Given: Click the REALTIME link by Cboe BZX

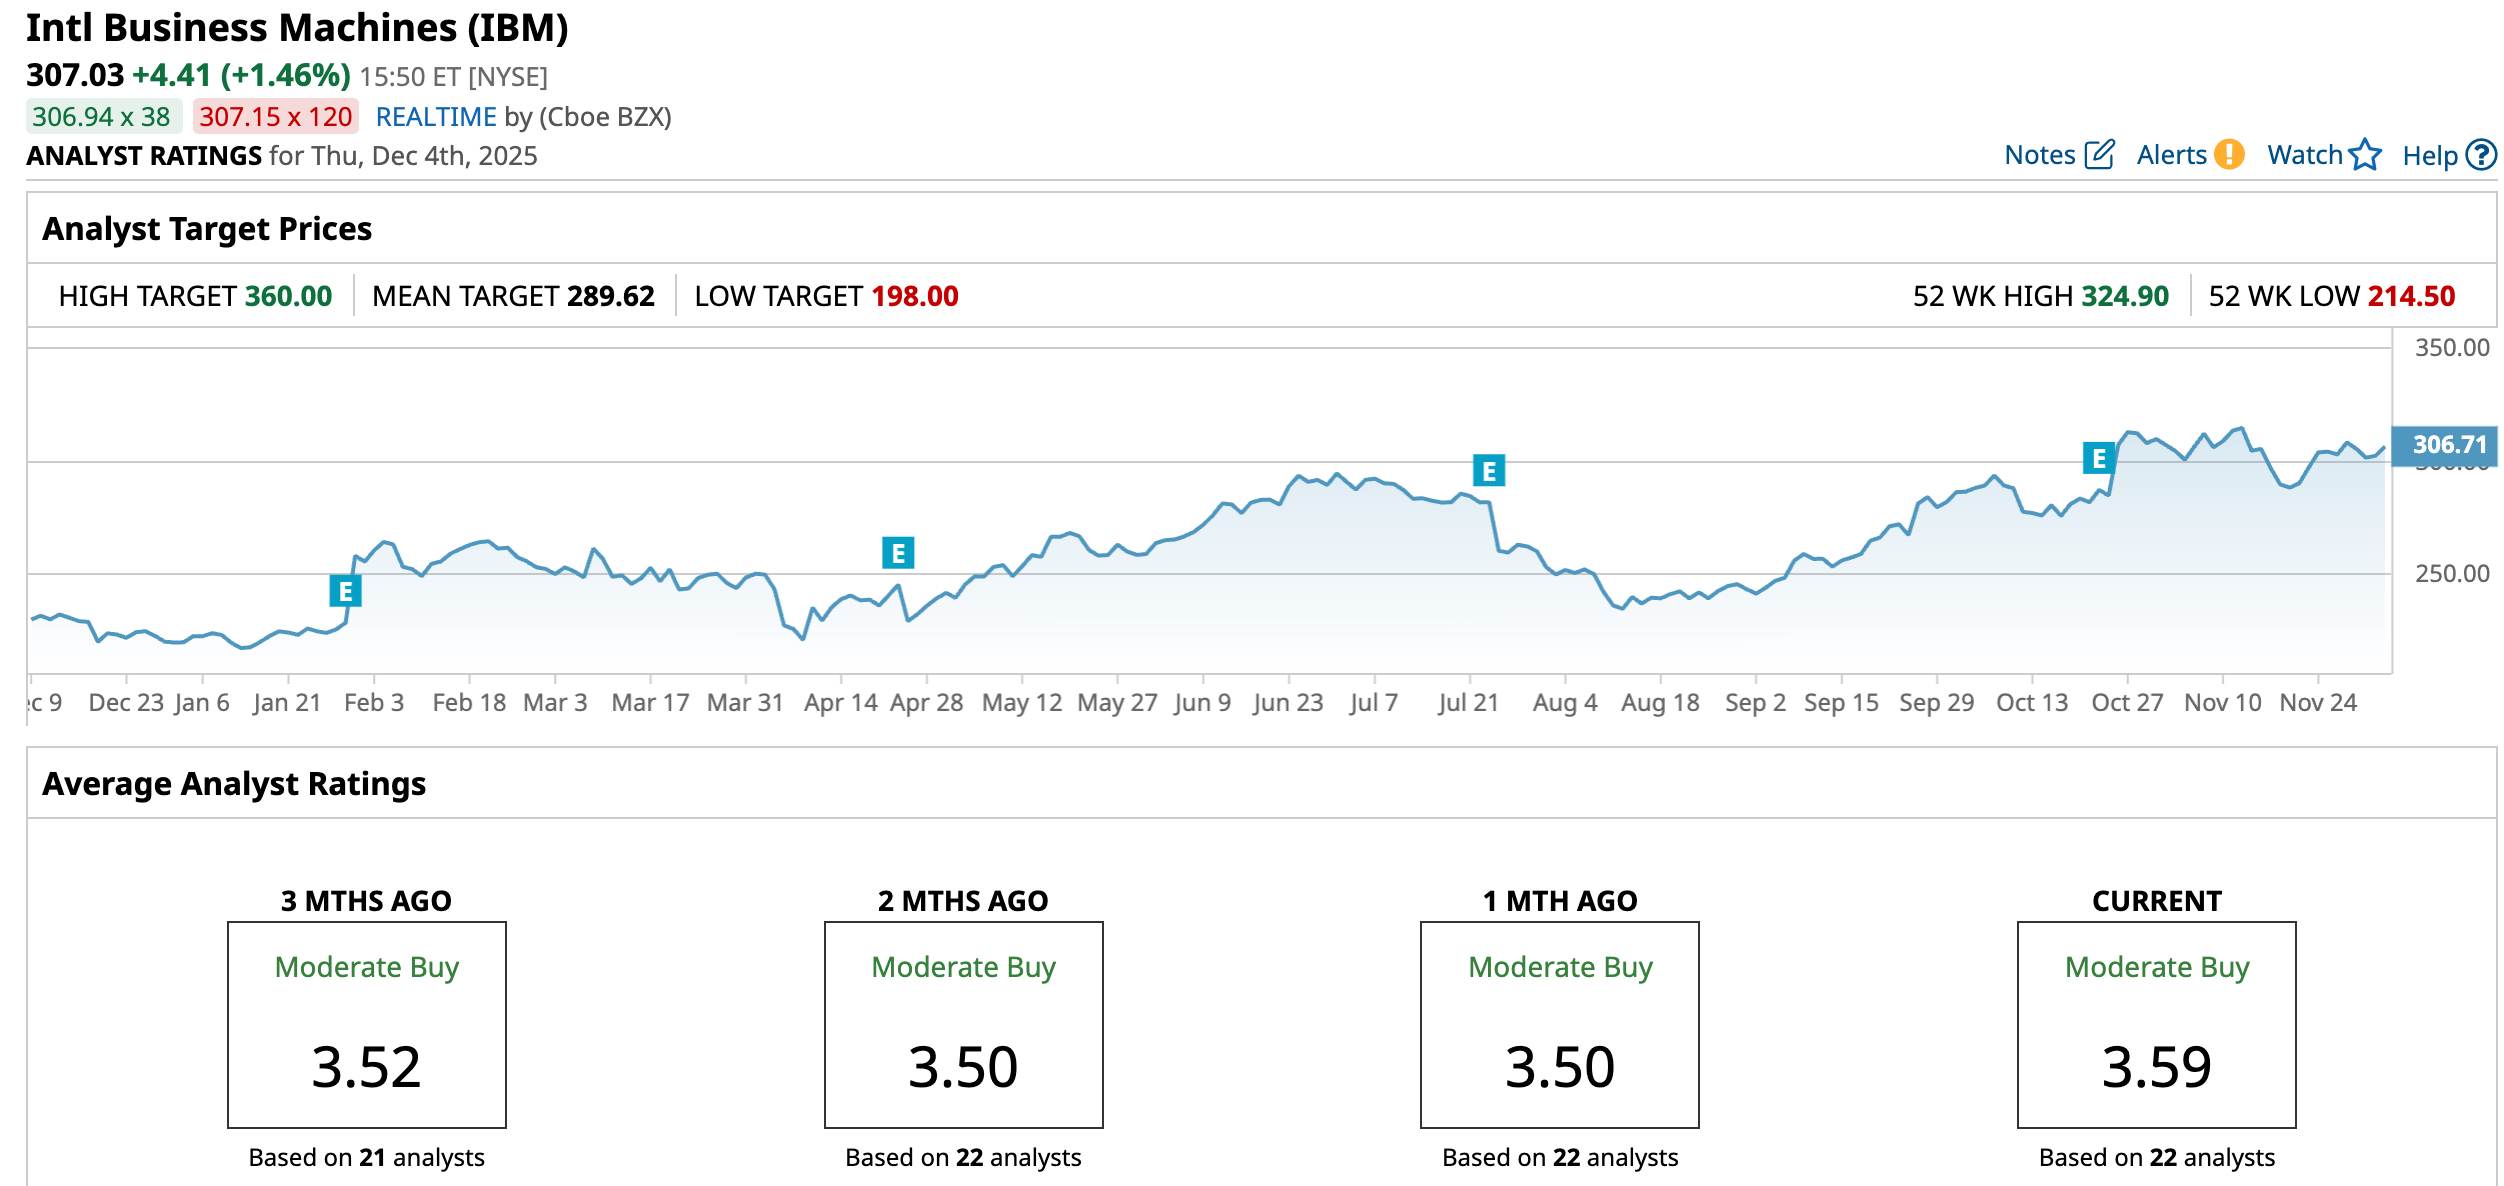Looking at the screenshot, I should tap(436, 117).
